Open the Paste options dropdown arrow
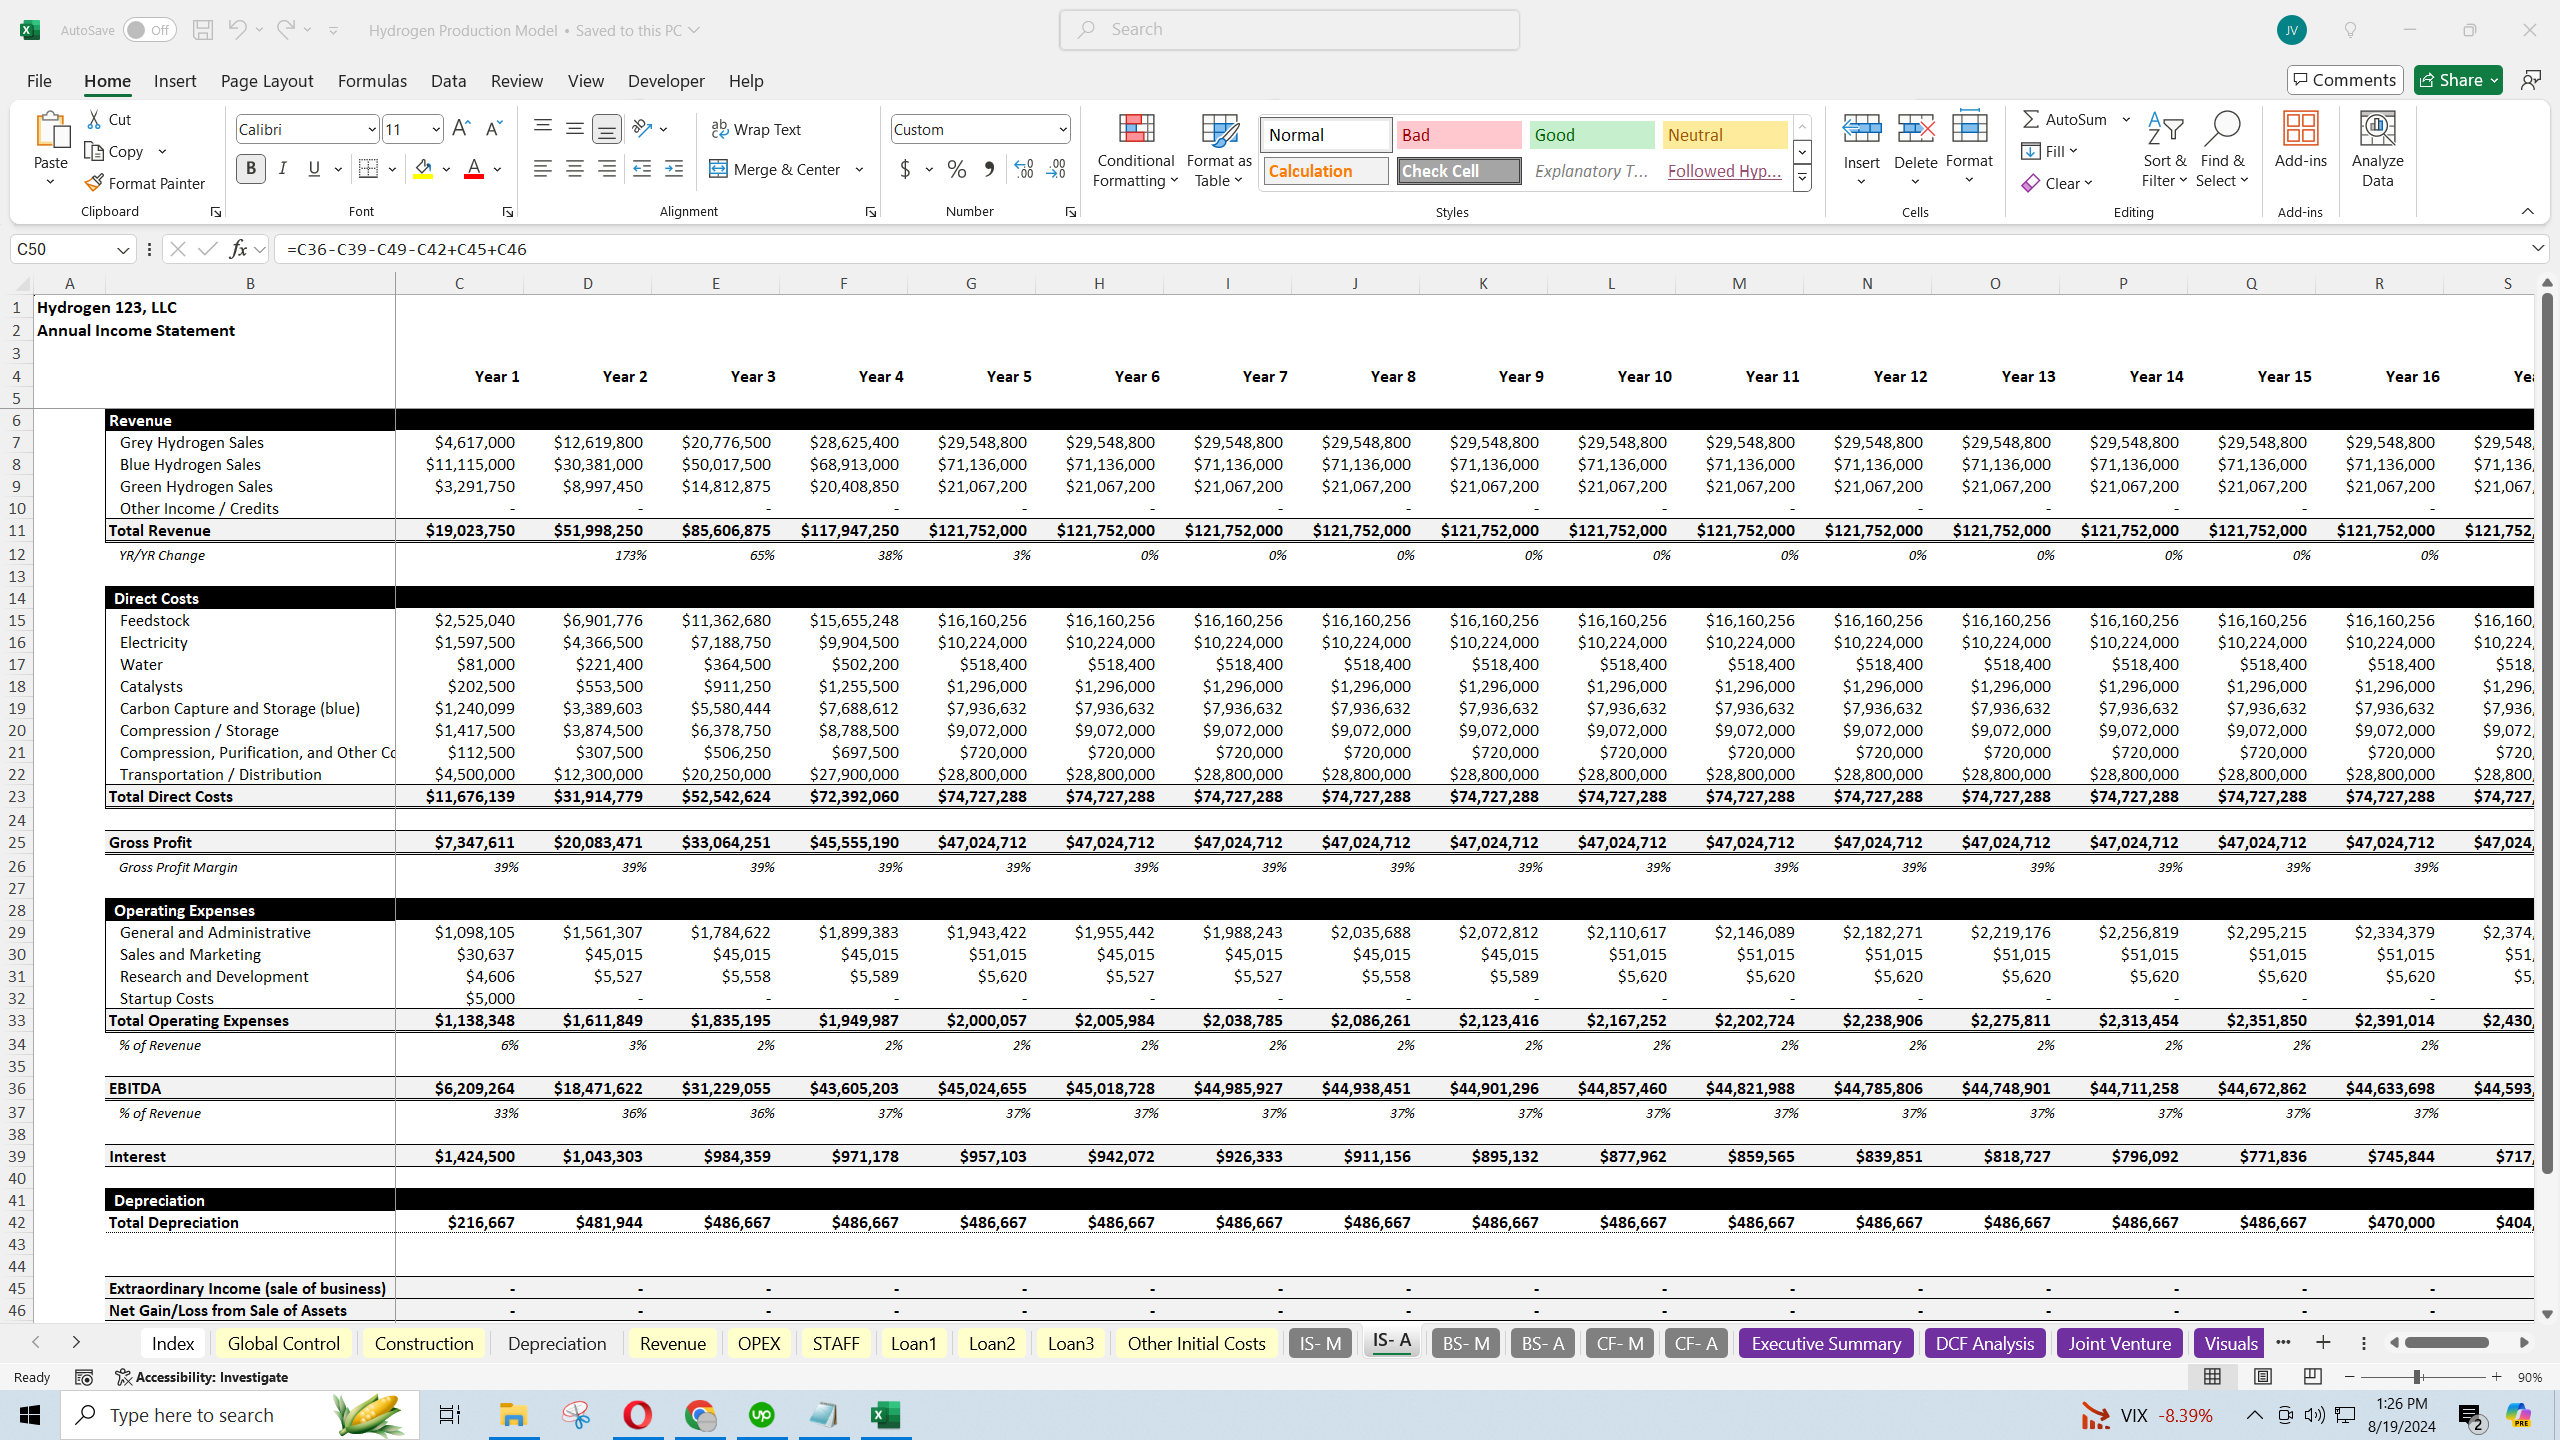Screen dimensions: 2560x1440 50,182
